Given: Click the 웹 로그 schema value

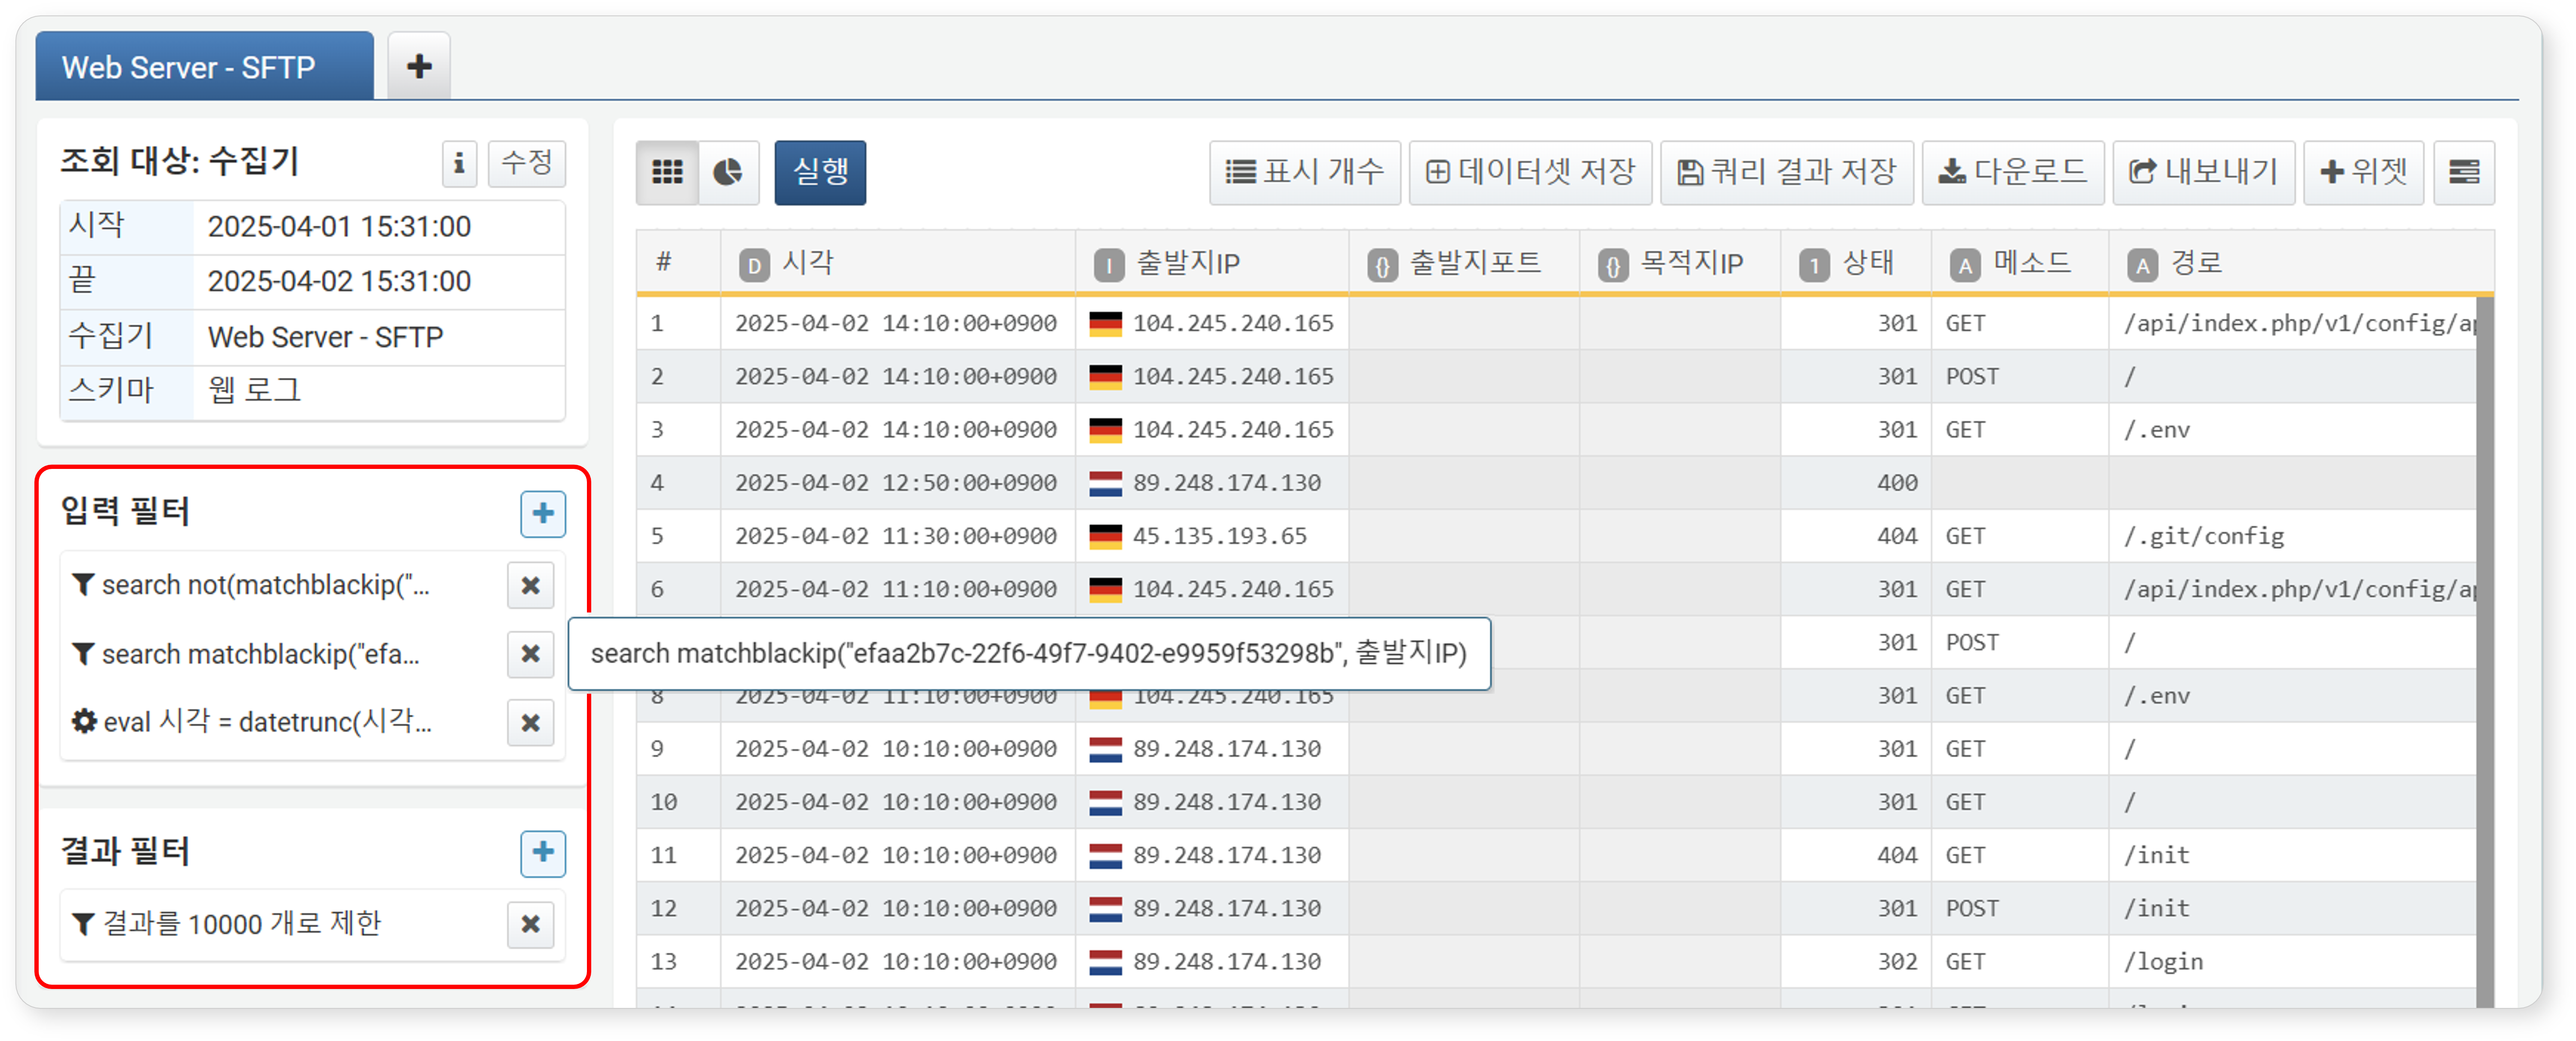Looking at the screenshot, I should [254, 389].
